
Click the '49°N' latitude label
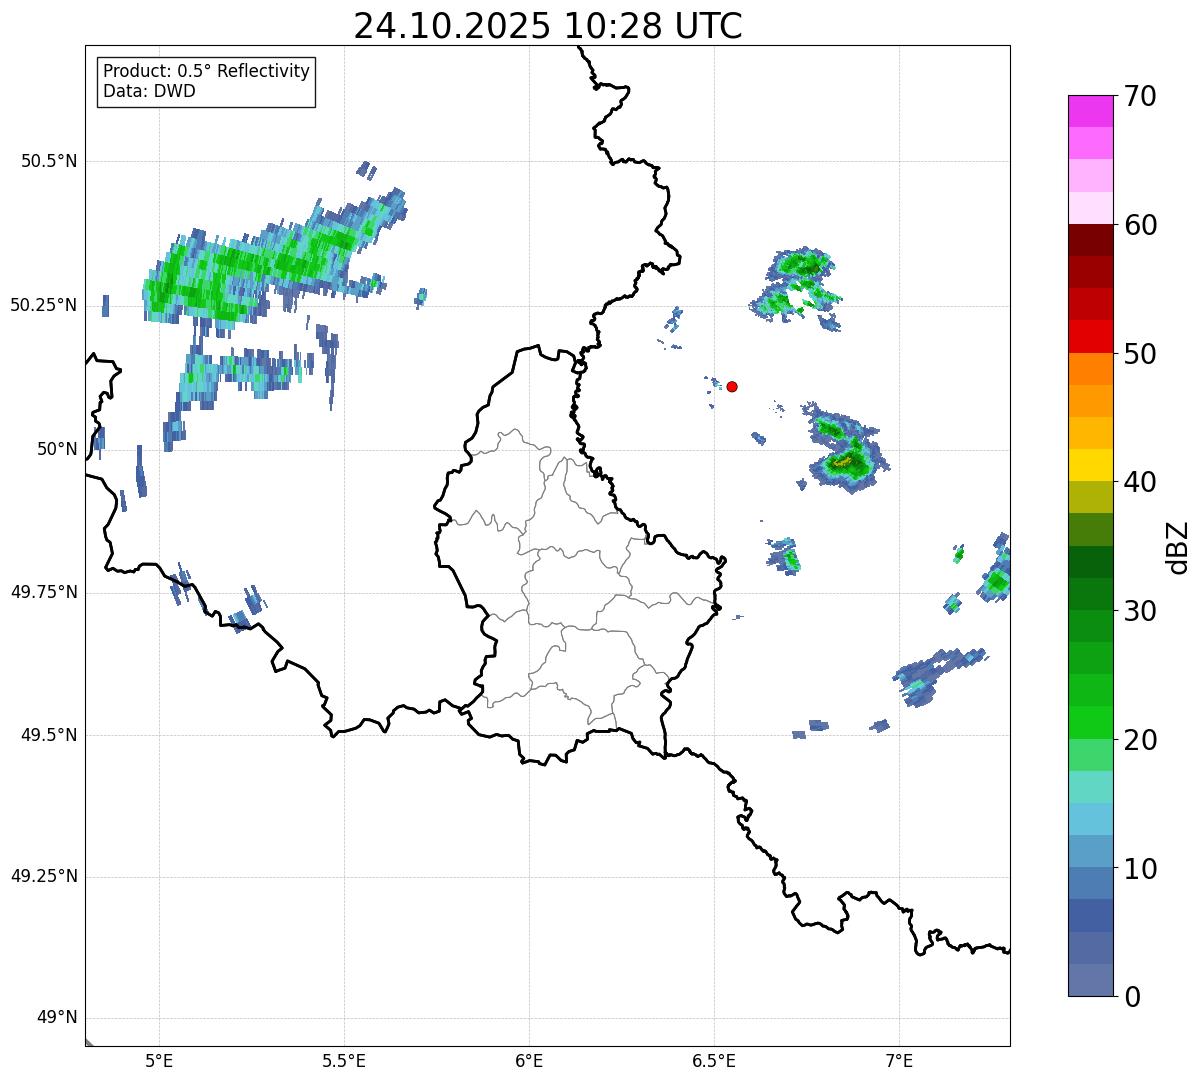(58, 1018)
